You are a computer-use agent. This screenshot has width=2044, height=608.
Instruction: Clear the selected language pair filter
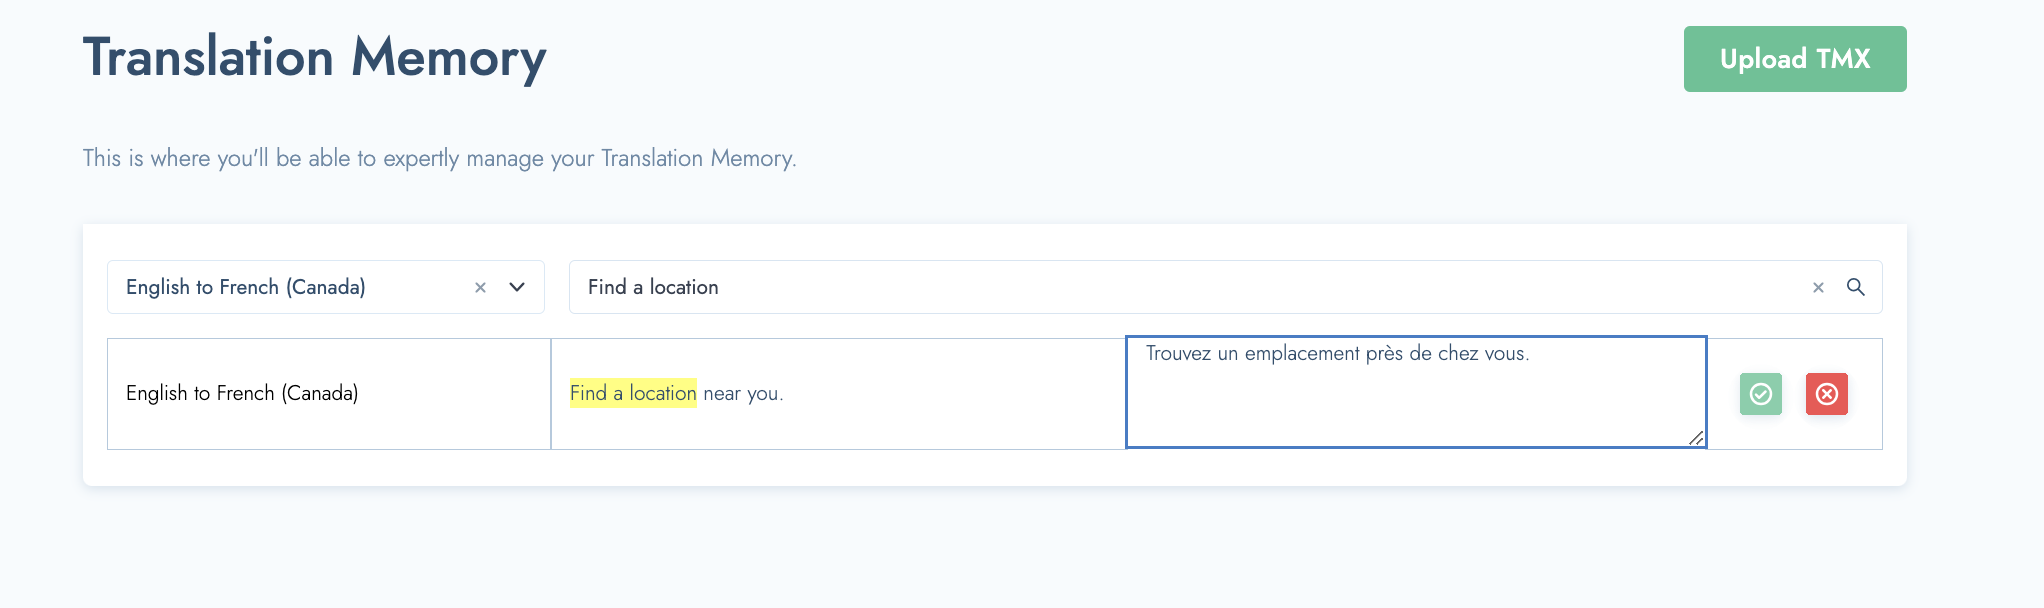click(480, 287)
